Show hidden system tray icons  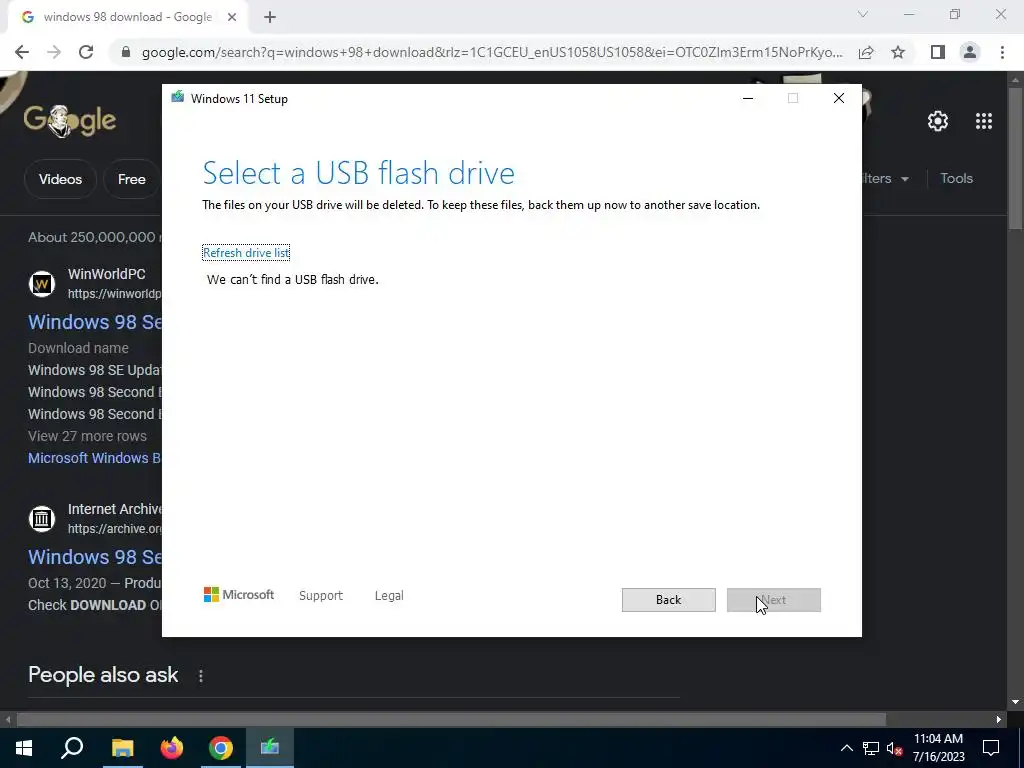(846, 748)
